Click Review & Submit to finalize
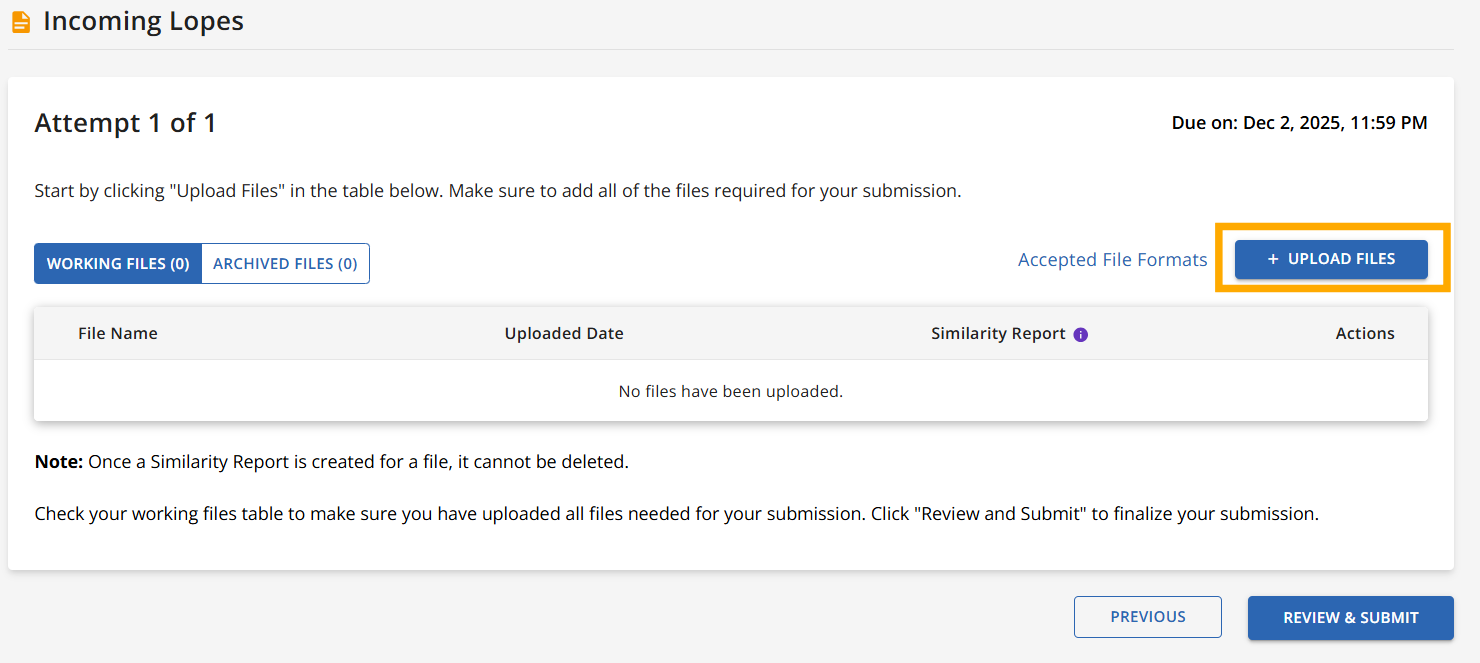 pyautogui.click(x=1350, y=618)
